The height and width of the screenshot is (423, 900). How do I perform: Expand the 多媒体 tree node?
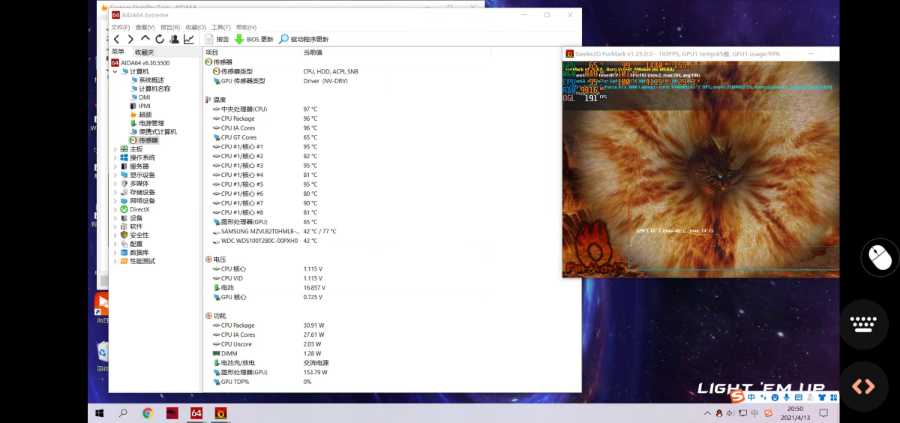(x=115, y=183)
